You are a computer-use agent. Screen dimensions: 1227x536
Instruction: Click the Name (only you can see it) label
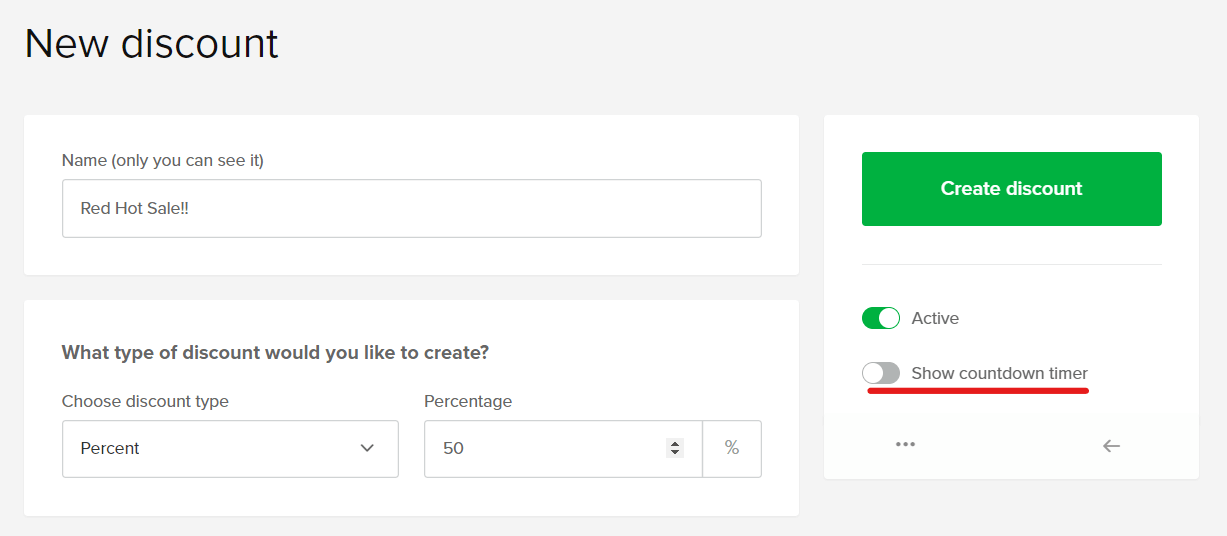(163, 160)
